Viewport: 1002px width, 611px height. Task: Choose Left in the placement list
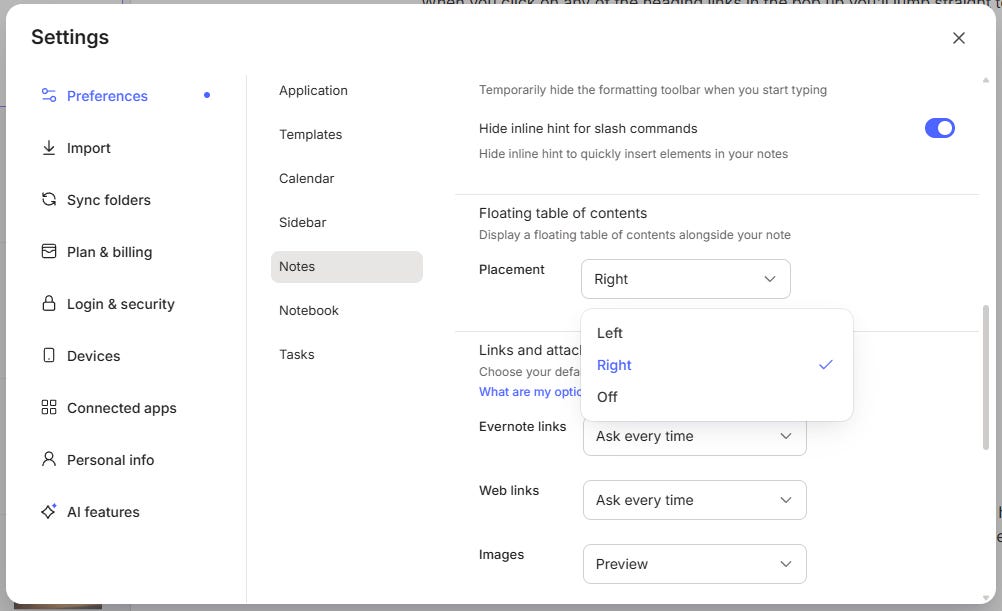click(x=610, y=333)
